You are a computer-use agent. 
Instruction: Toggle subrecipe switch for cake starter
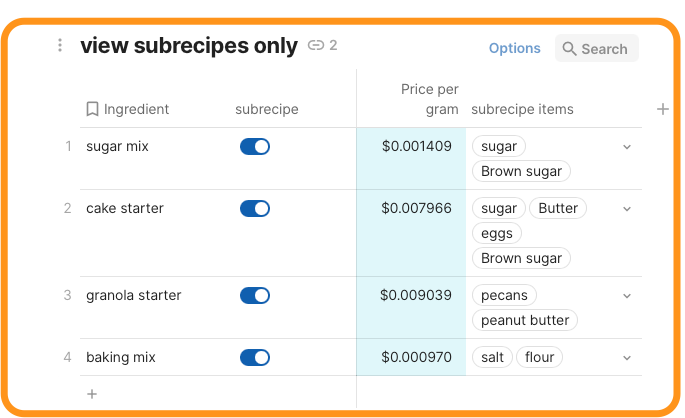point(255,209)
